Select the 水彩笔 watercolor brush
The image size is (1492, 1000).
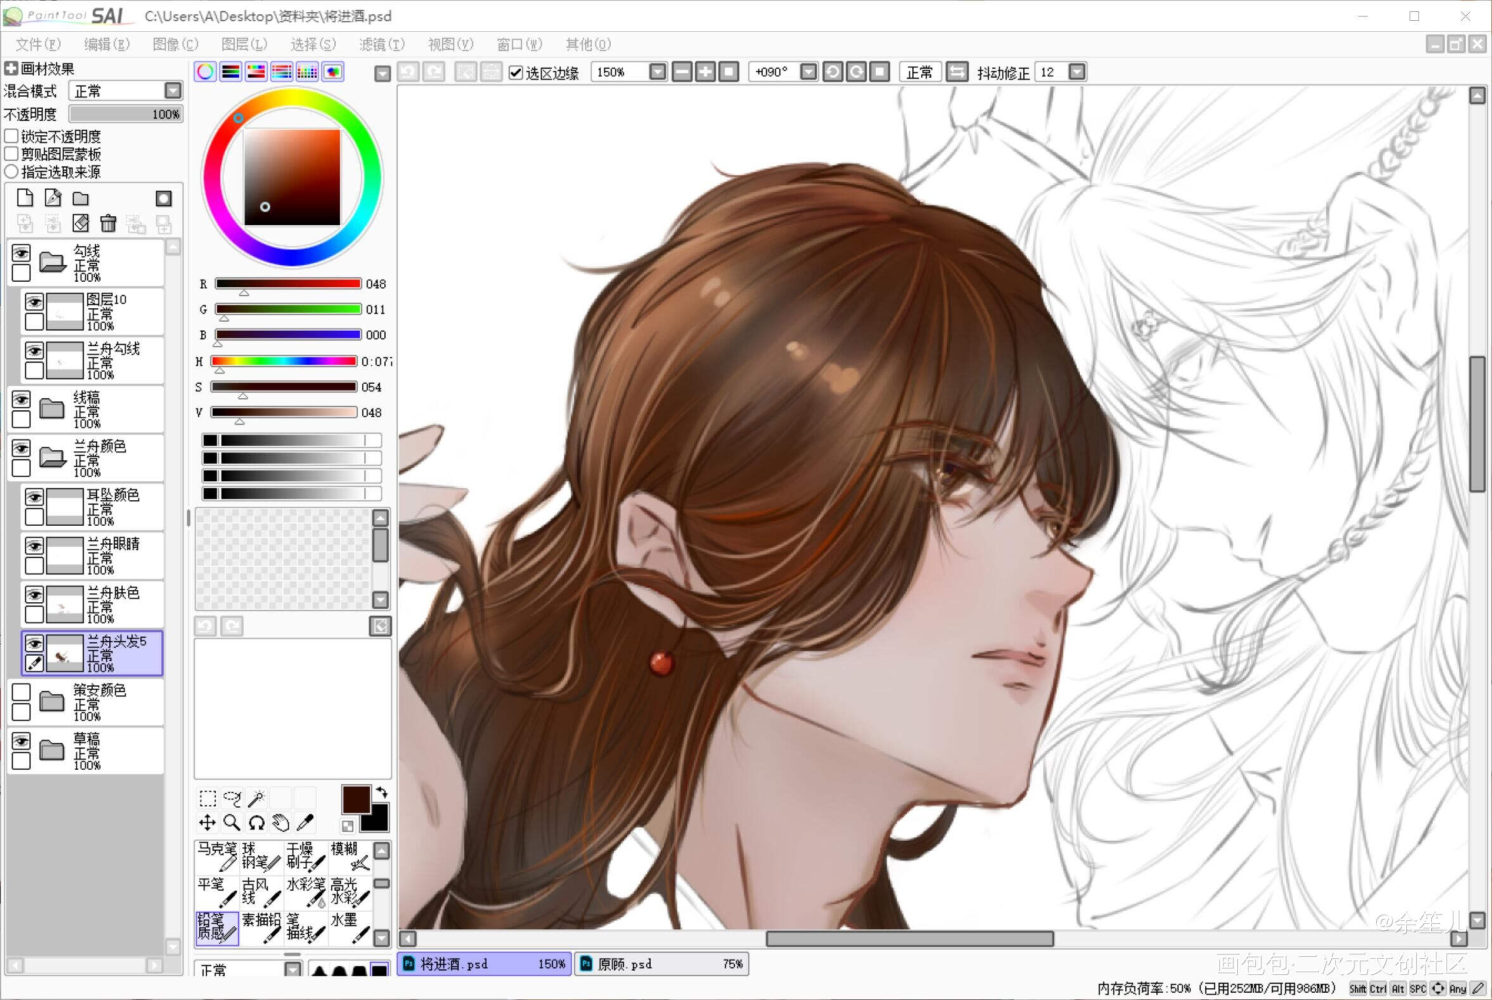tap(305, 891)
